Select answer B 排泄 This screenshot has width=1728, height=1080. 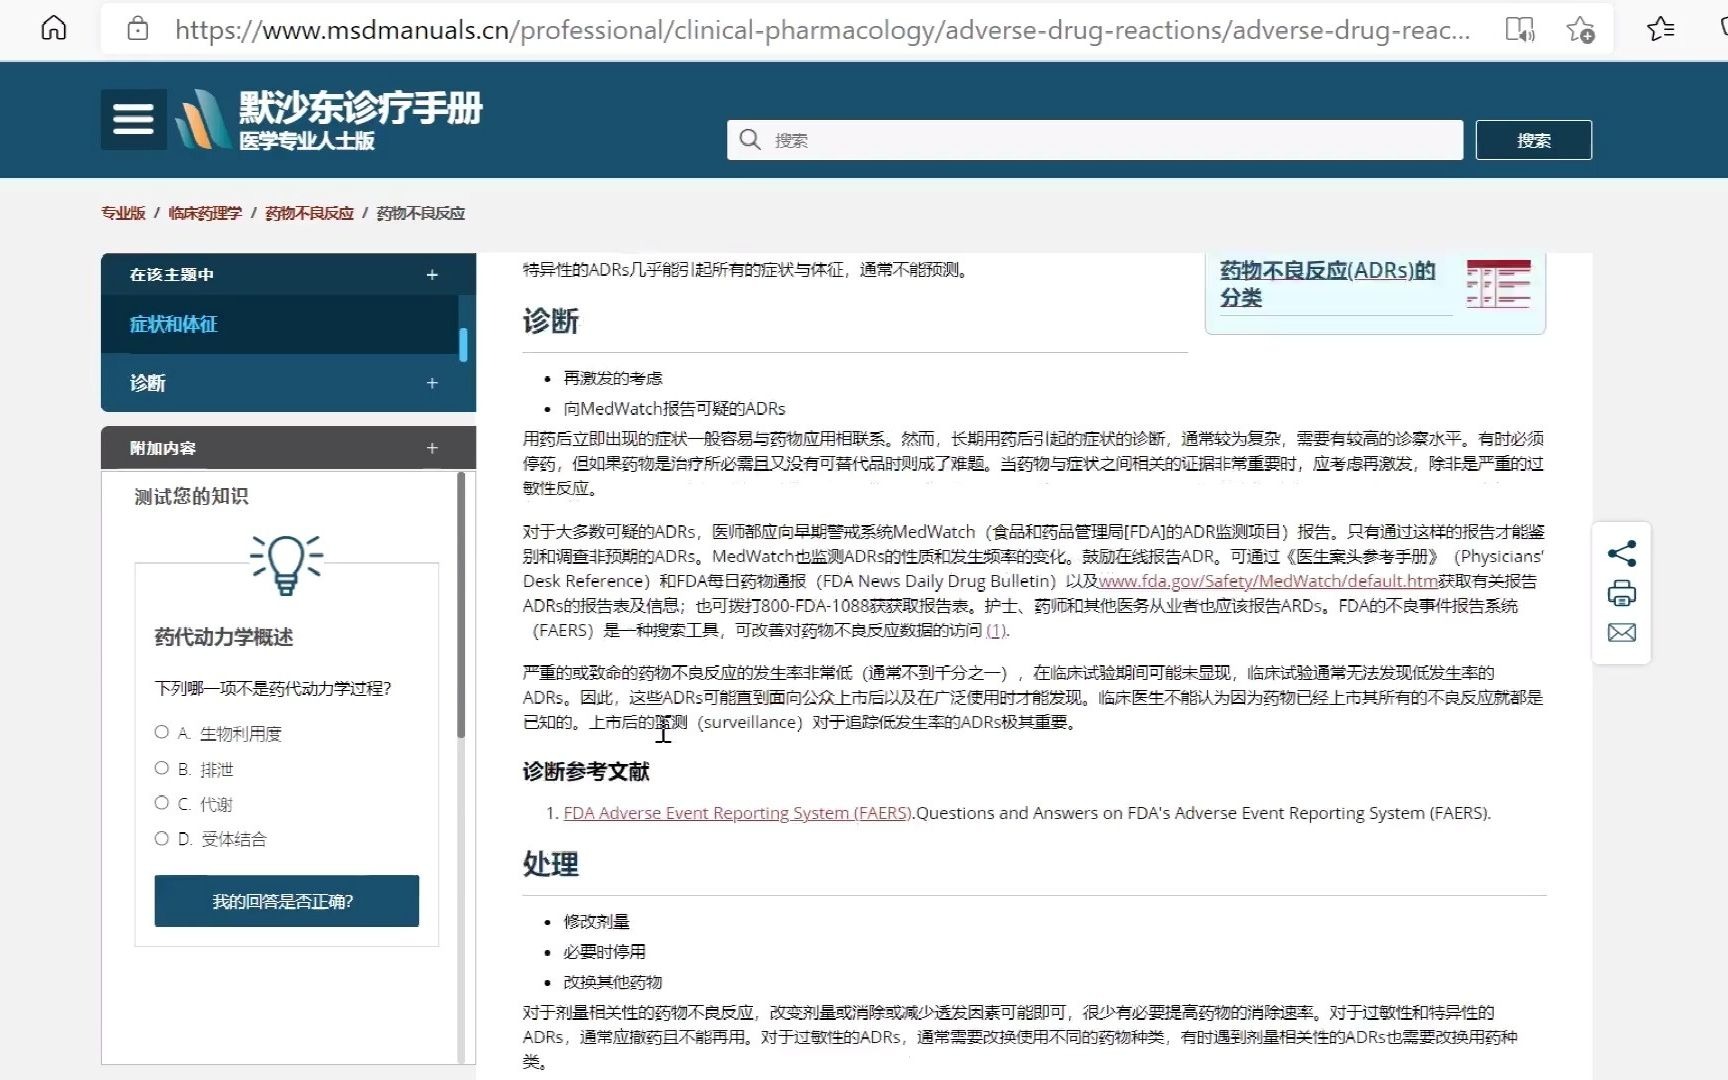161,768
